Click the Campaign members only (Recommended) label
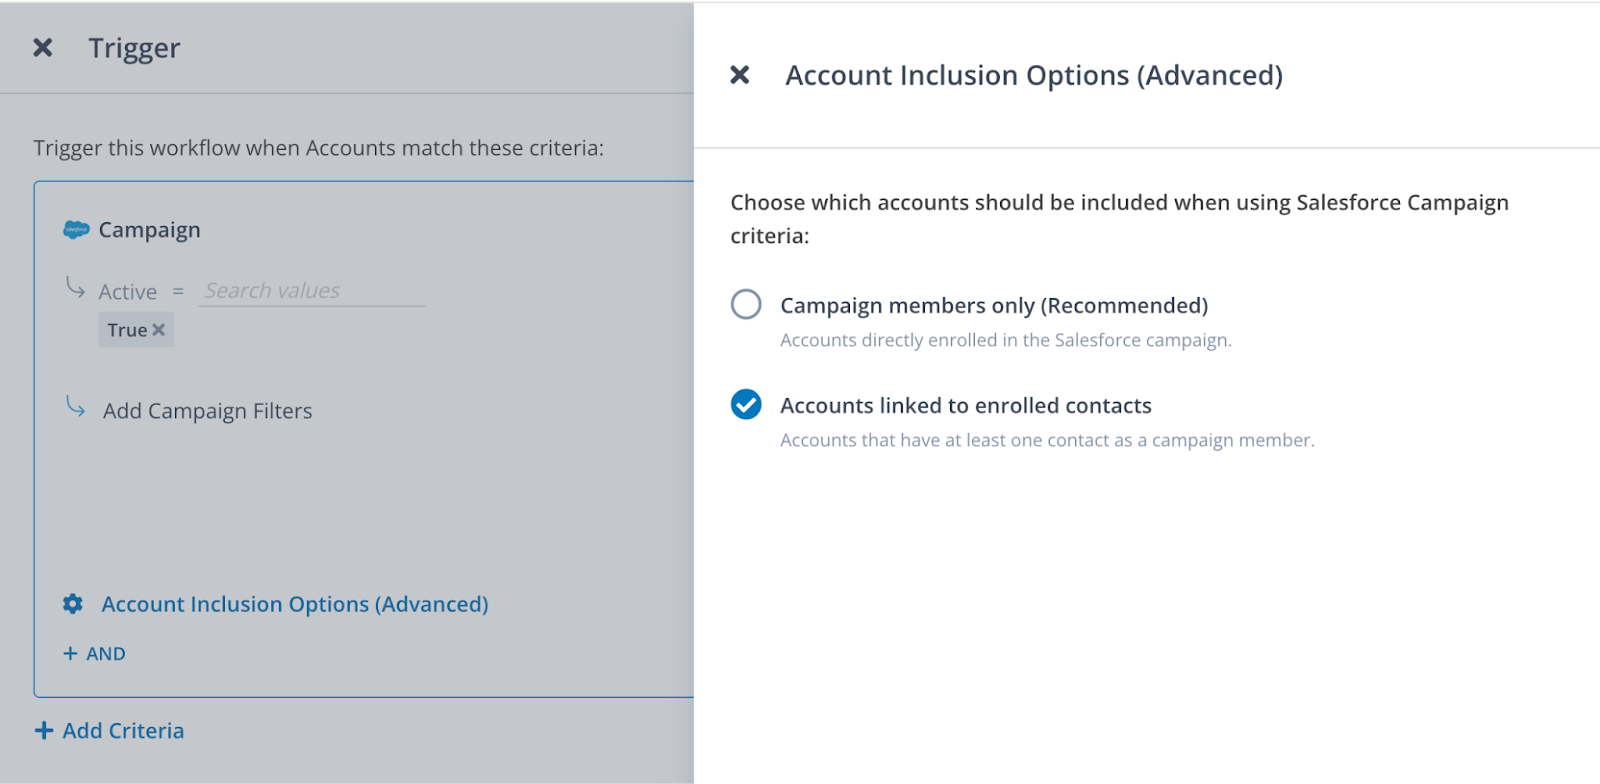The width and height of the screenshot is (1600, 784). coord(993,306)
